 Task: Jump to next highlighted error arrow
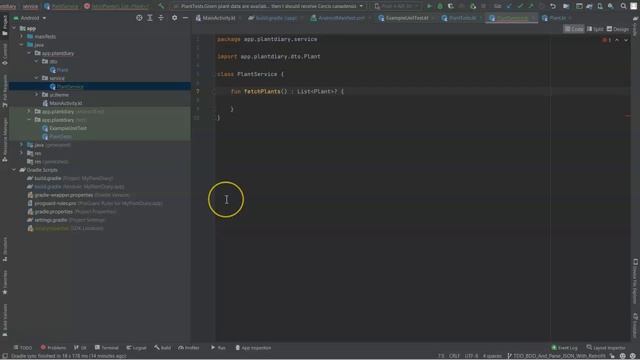click(626, 40)
